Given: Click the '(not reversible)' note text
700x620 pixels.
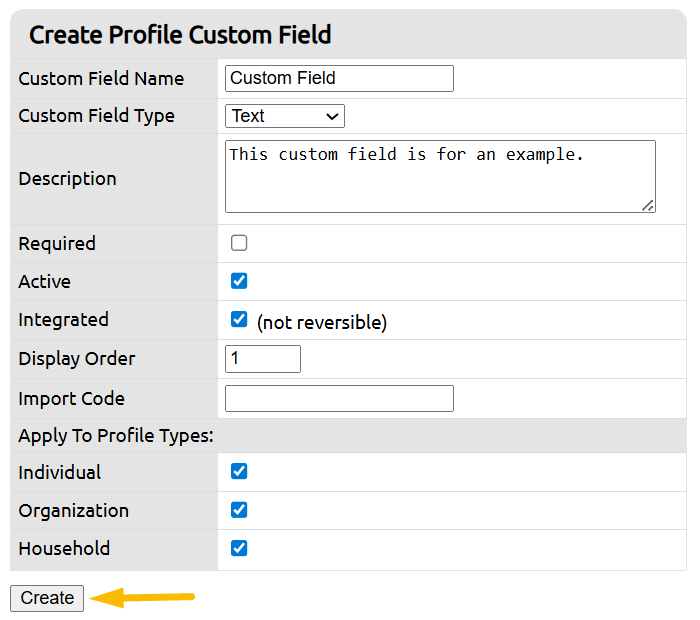Looking at the screenshot, I should tap(321, 322).
